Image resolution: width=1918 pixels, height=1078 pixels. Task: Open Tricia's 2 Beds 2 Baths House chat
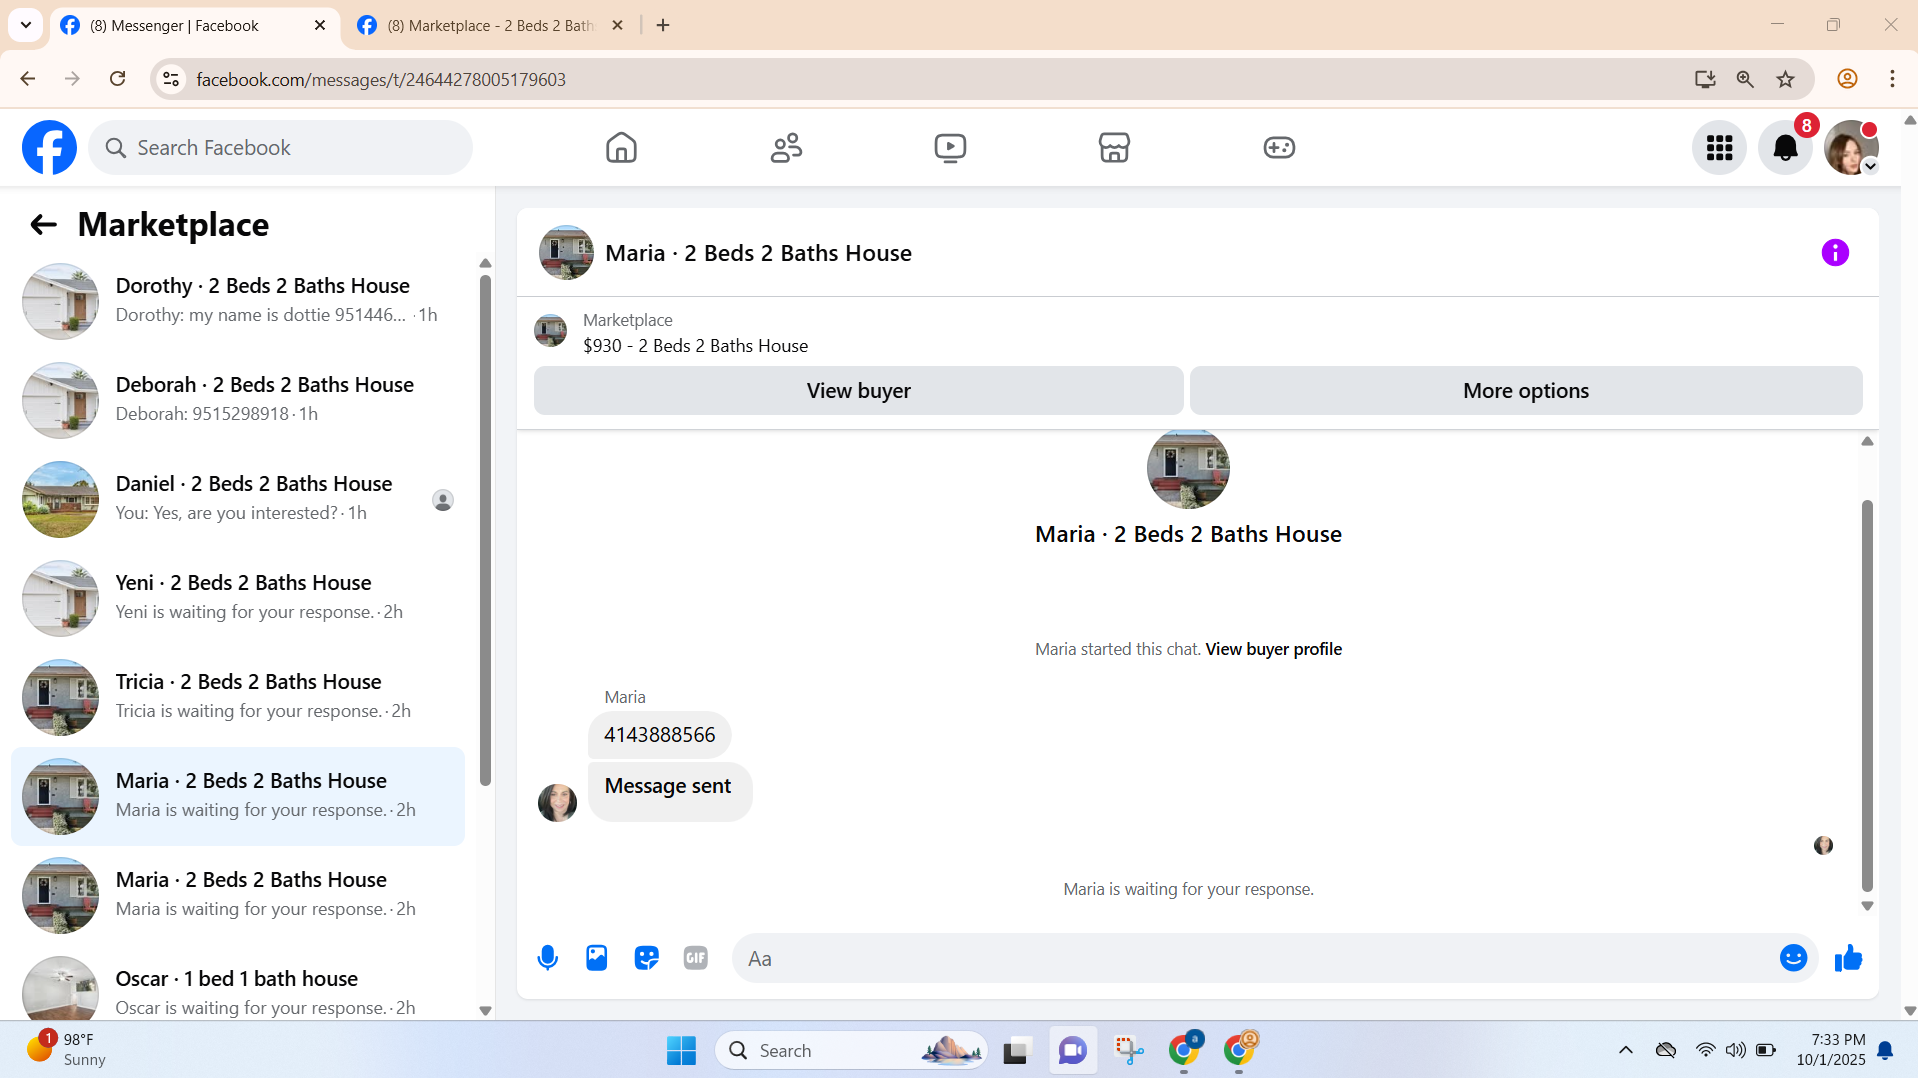pos(238,697)
